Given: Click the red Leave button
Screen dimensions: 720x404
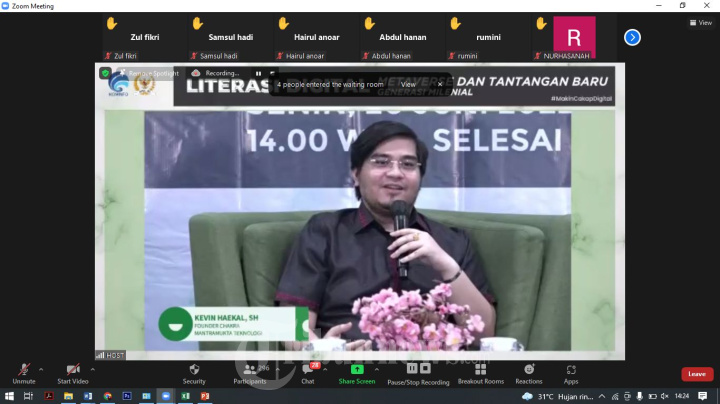Looking at the screenshot, I should coord(697,374).
